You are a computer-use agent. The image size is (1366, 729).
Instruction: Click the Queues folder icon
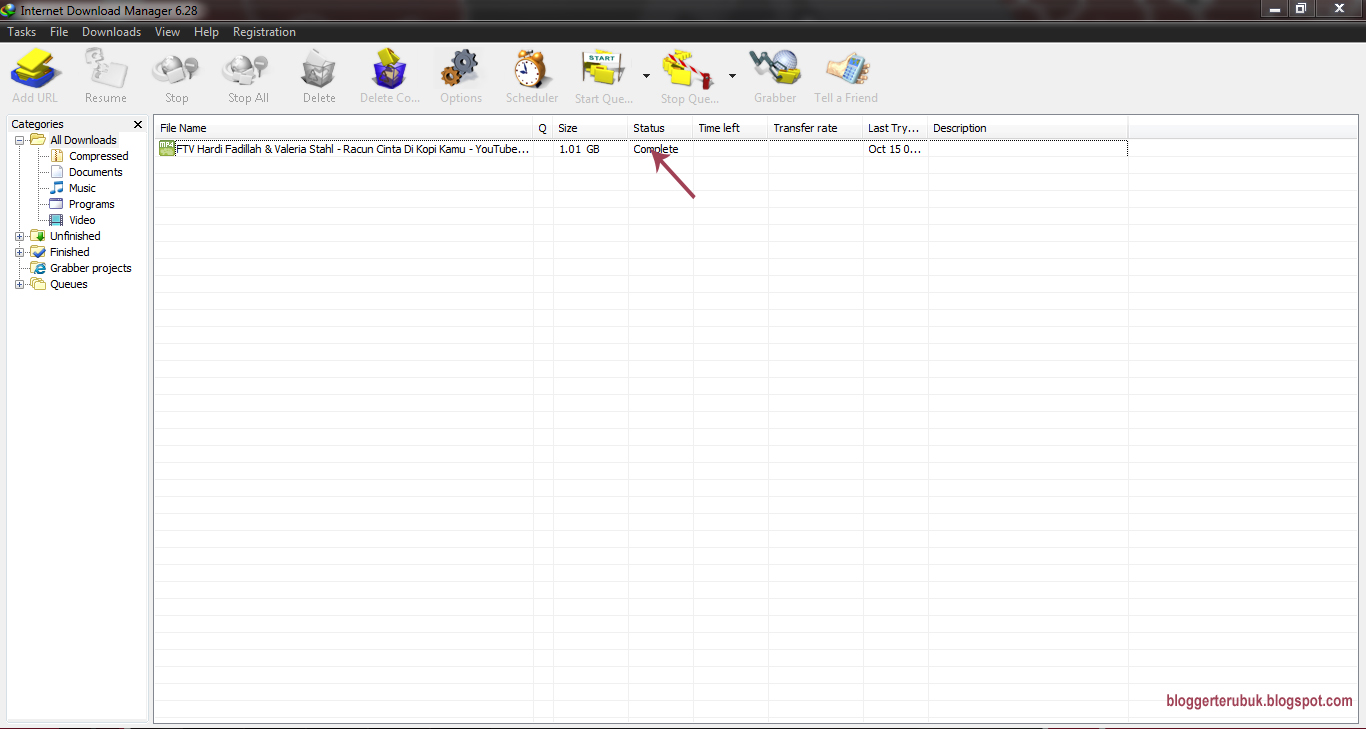click(x=38, y=284)
